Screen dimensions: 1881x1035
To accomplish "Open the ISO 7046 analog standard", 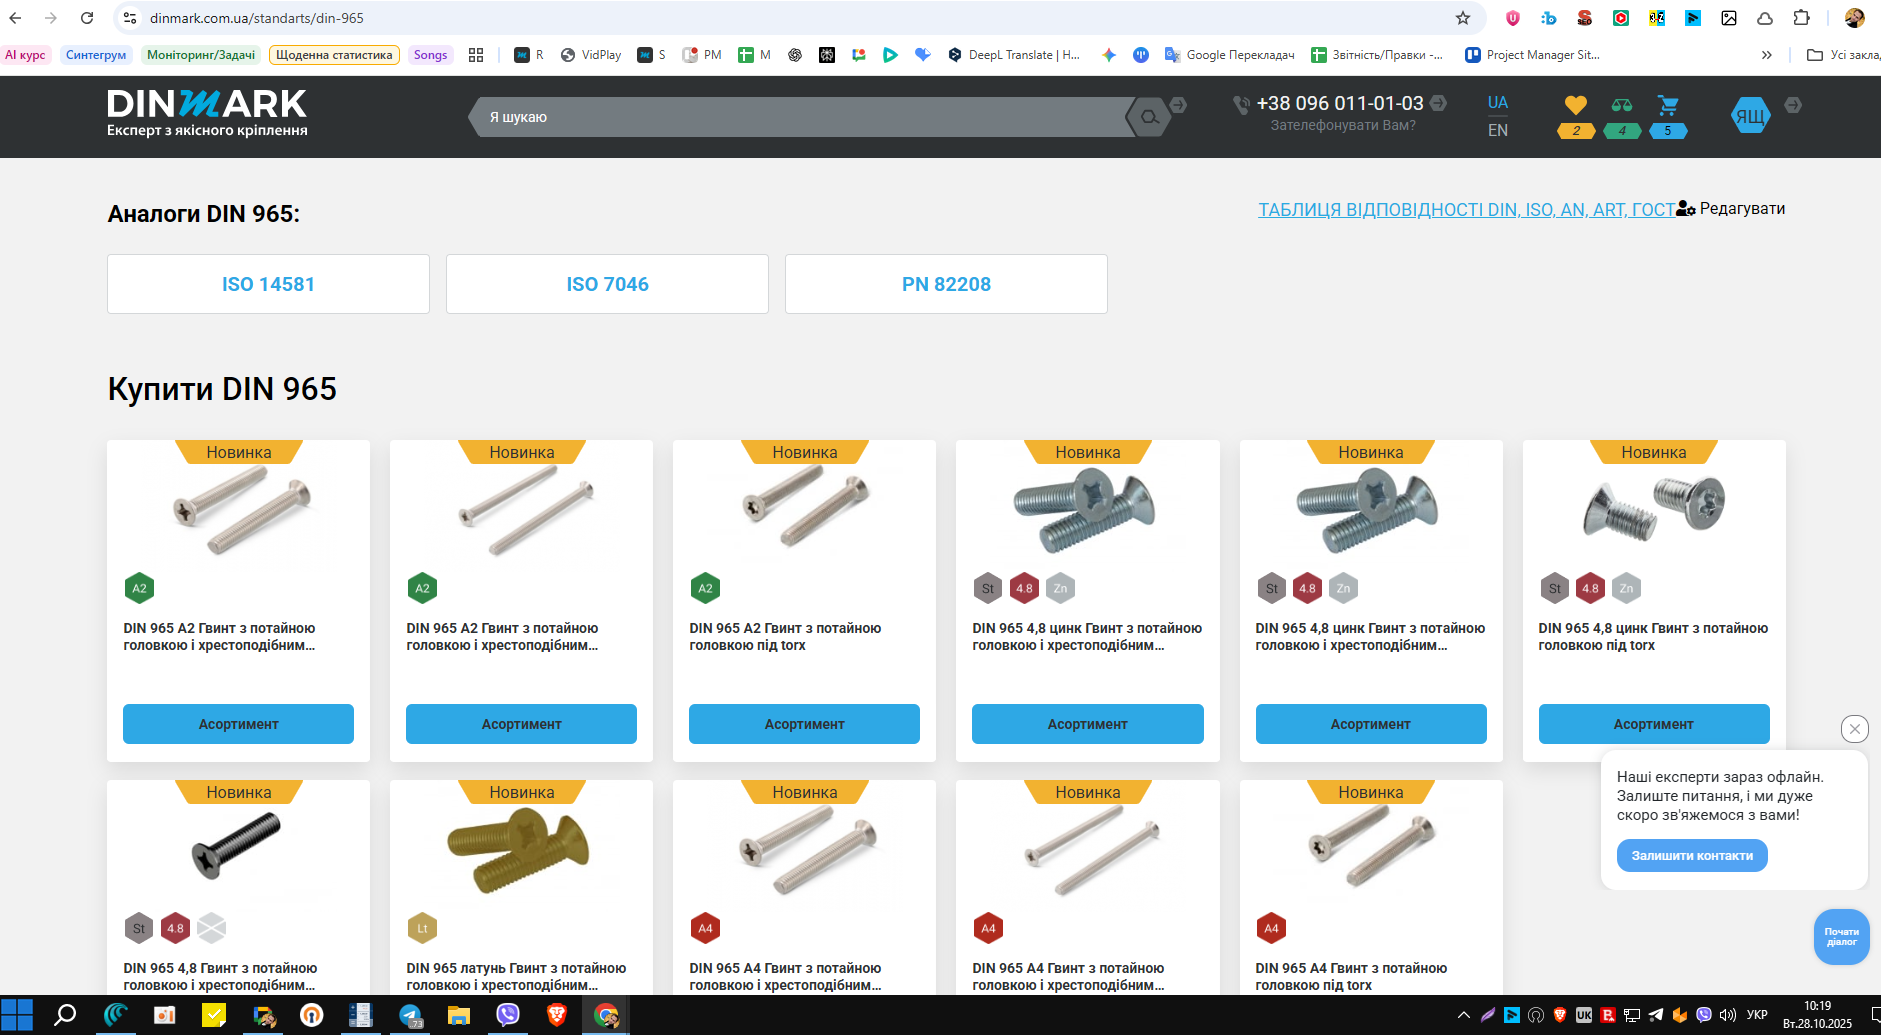I will pyautogui.click(x=607, y=284).
